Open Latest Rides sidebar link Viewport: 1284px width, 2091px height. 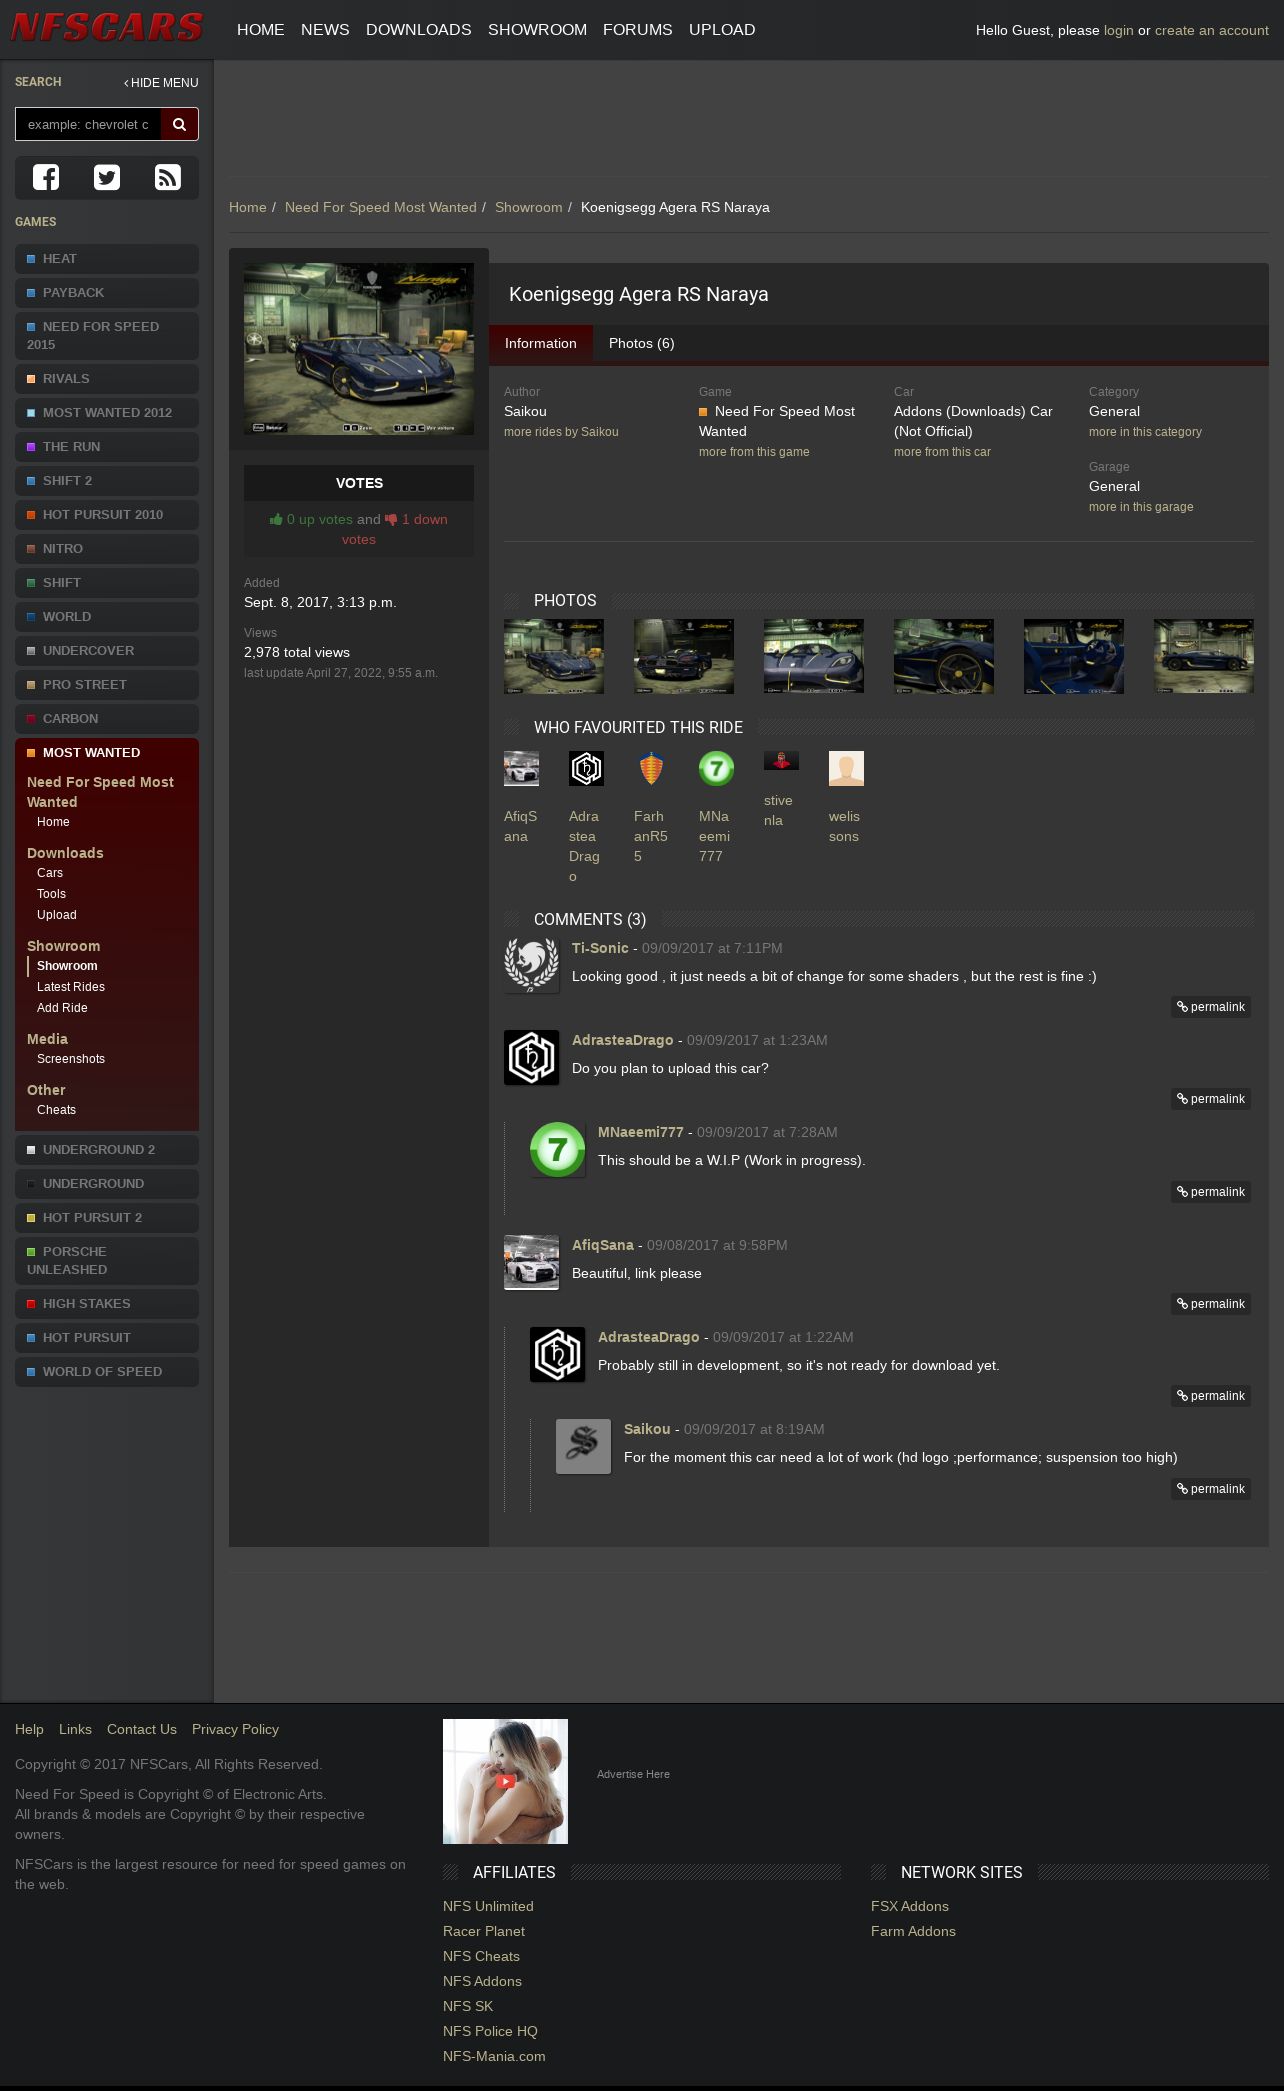click(x=71, y=987)
